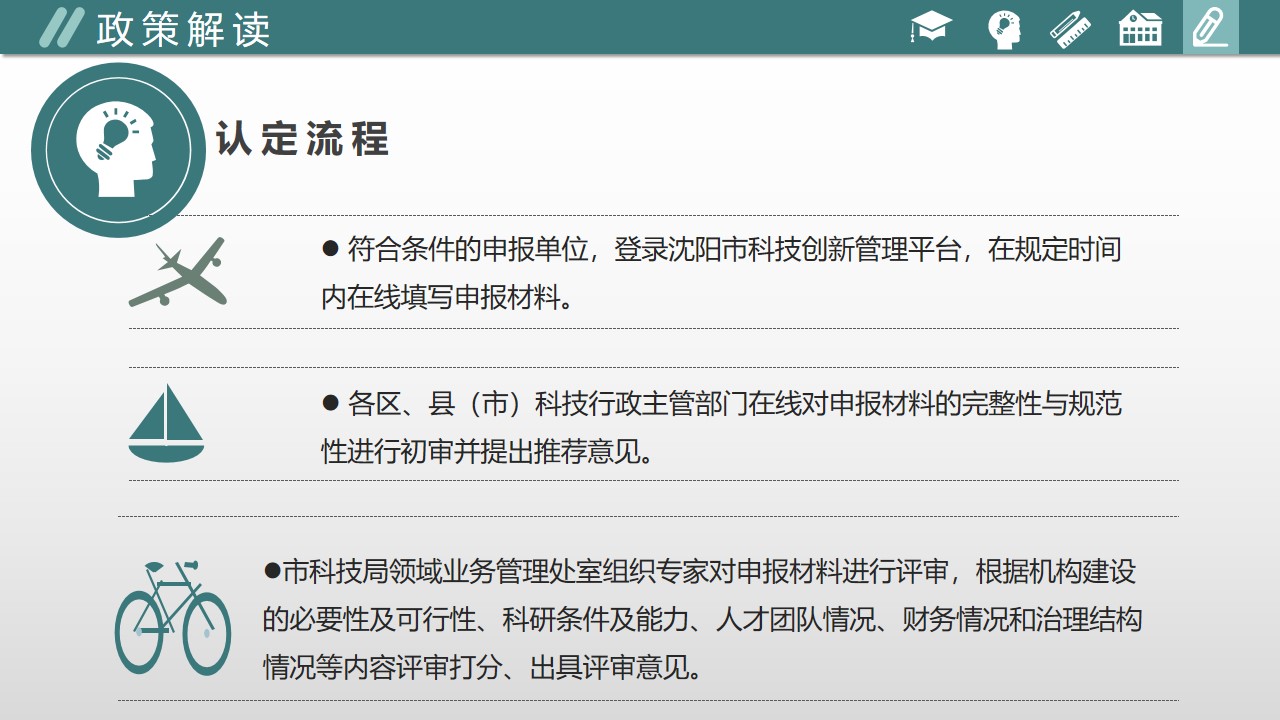Select the small head-with-lightbulb icon in the header
This screenshot has width=1280, height=720.
click(1003, 29)
